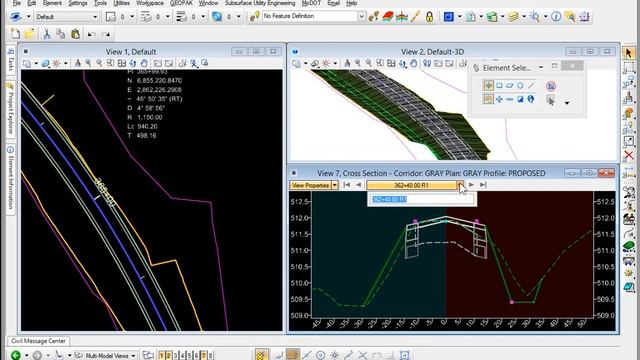This screenshot has width=640, height=360.
Task: Toggle view 8 button in view group
Action: tap(210, 356)
